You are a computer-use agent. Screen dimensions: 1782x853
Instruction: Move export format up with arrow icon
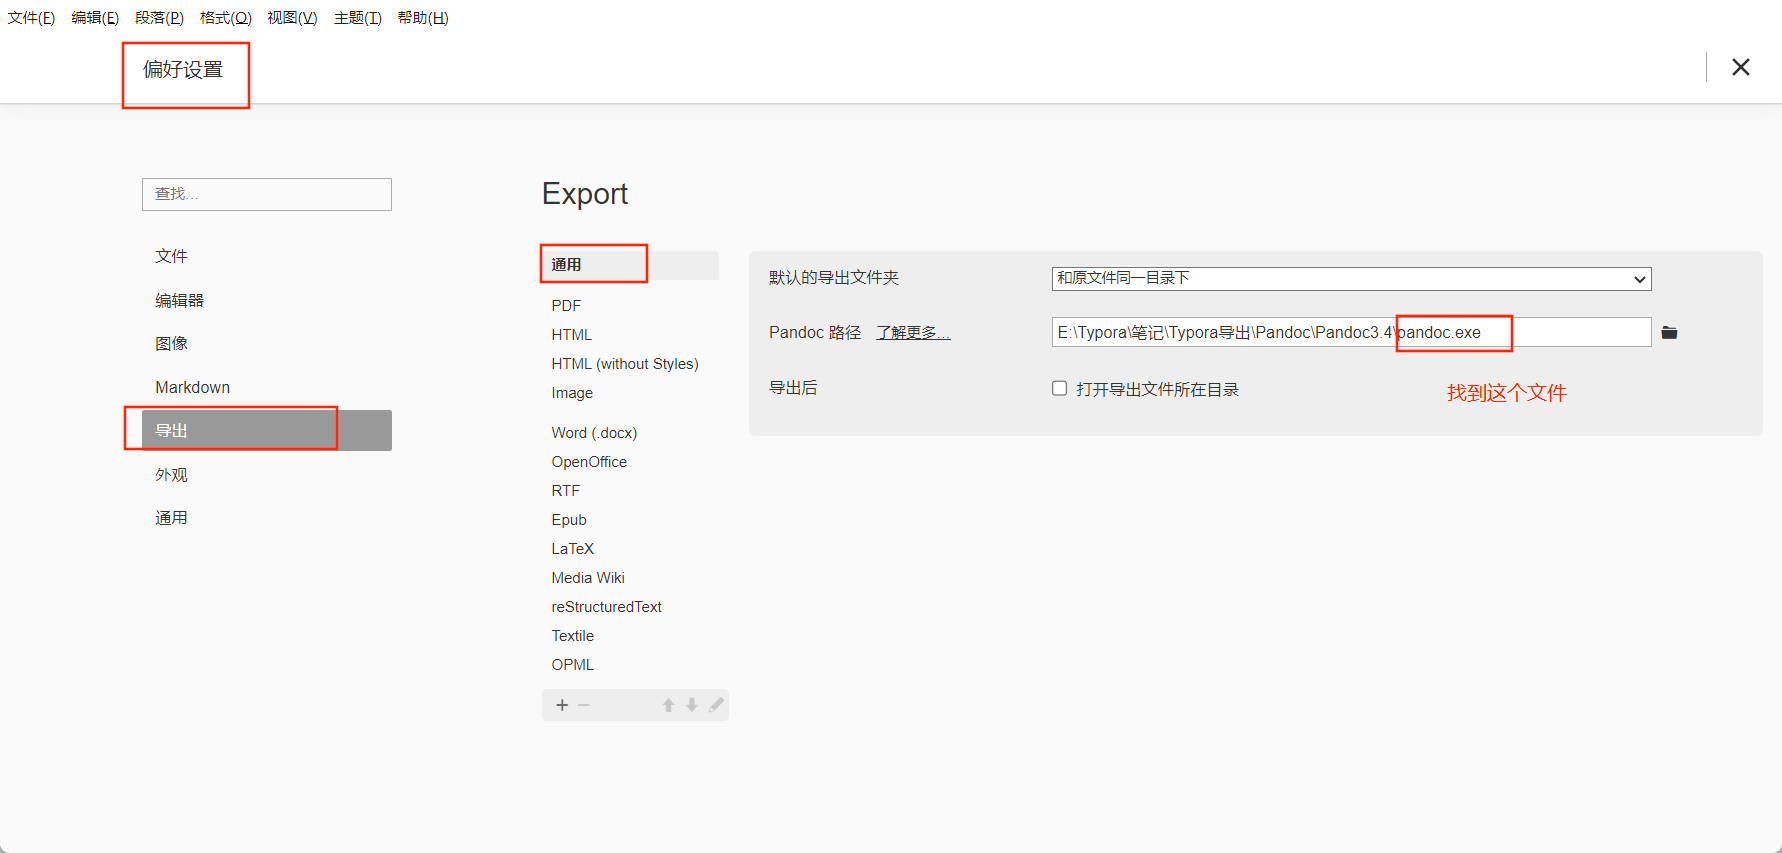[x=668, y=705]
